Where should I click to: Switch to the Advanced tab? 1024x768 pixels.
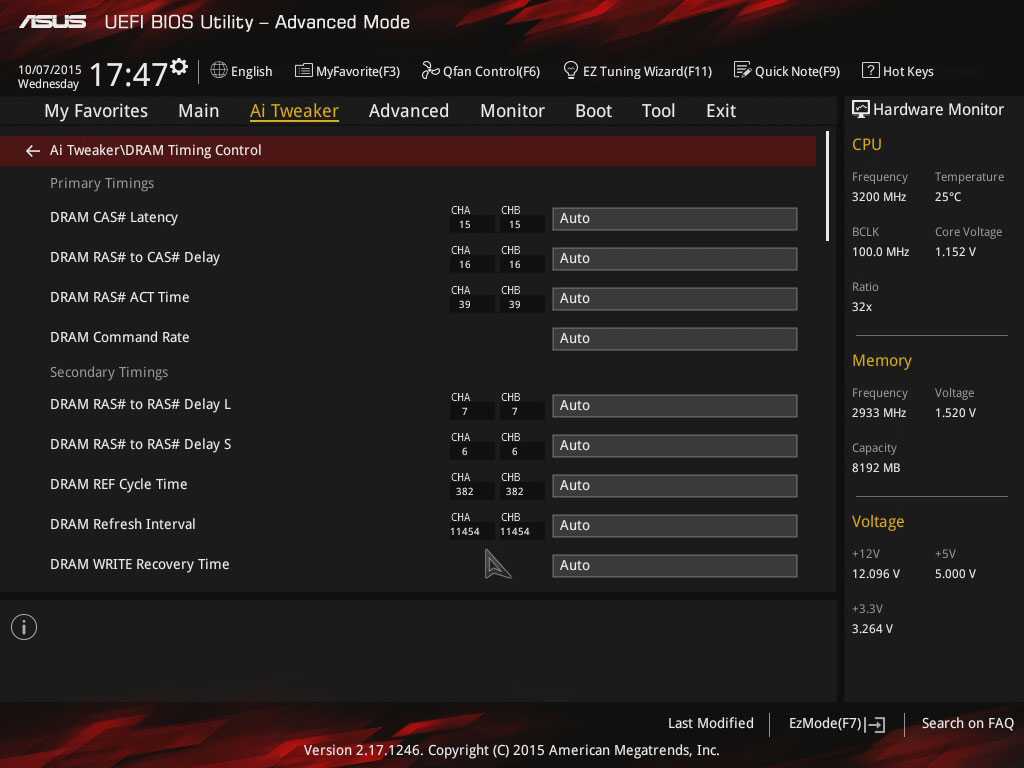(408, 111)
